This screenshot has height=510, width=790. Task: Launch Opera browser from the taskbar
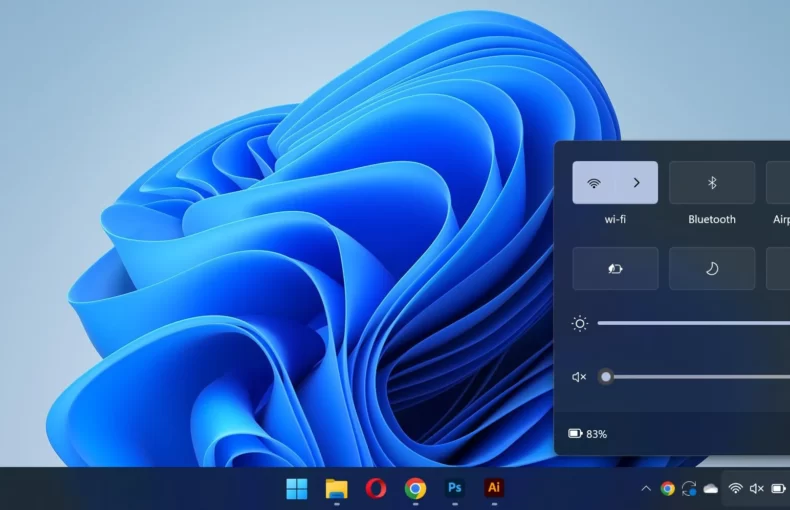click(376, 488)
